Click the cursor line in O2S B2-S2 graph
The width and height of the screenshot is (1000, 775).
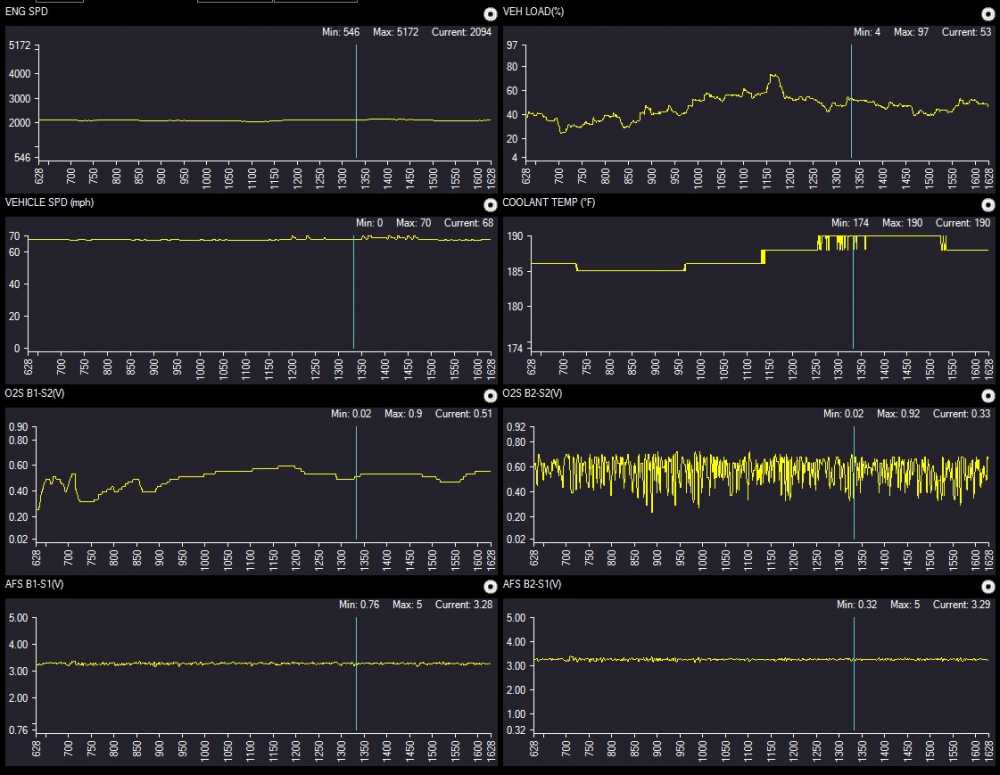click(x=854, y=480)
